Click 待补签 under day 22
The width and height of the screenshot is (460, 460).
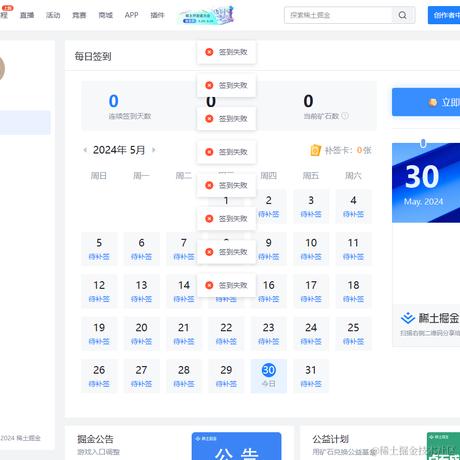[x=226, y=341]
